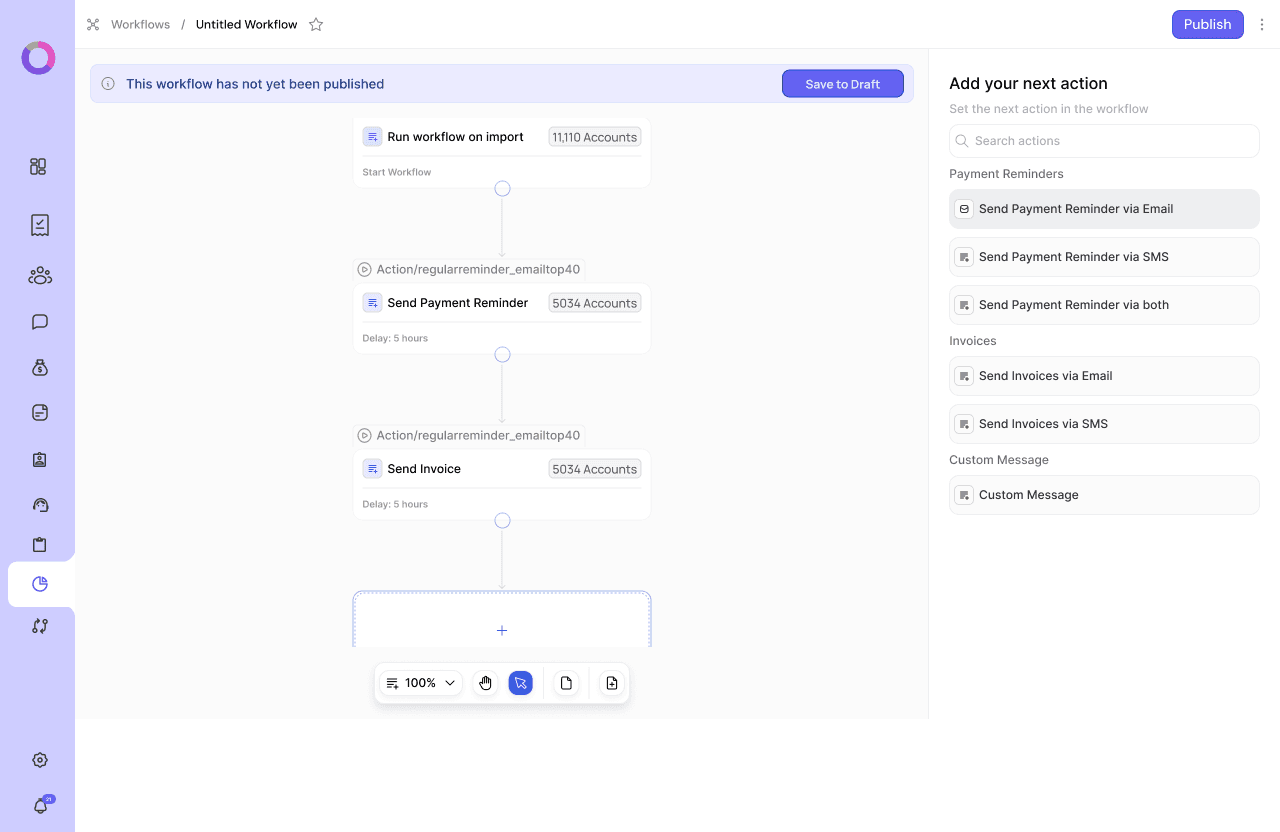Image resolution: width=1280 pixels, height=832 pixels.
Task: Open the clipboard sidebar icon
Action: click(x=40, y=545)
